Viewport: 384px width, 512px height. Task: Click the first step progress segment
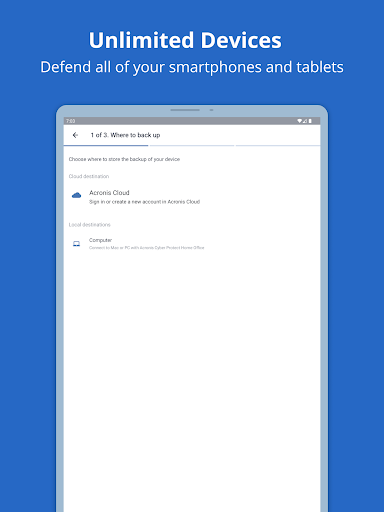point(106,146)
